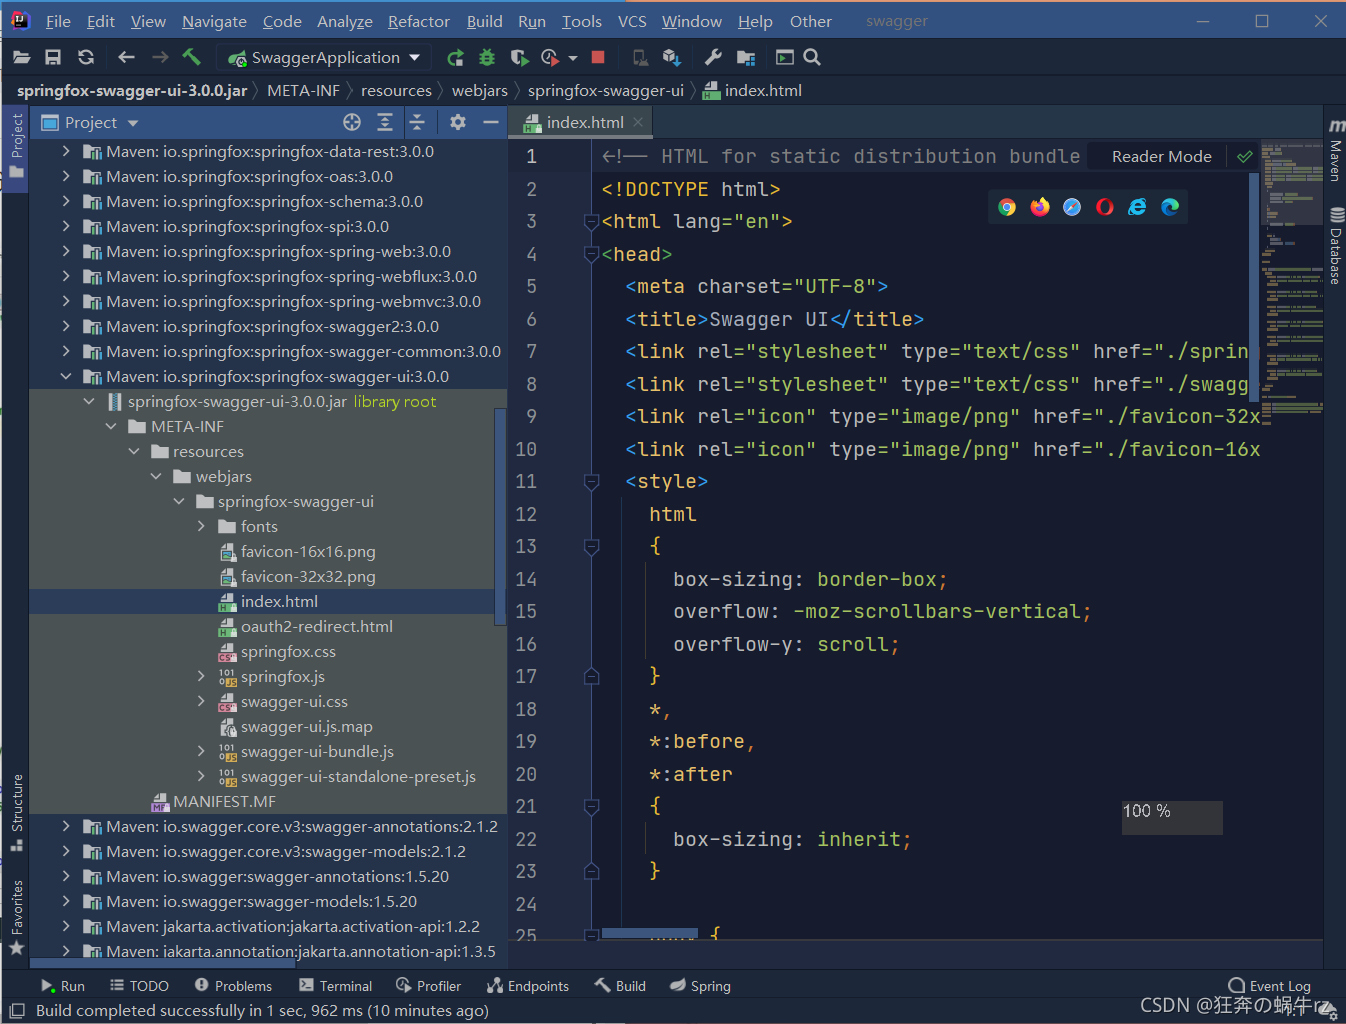This screenshot has width=1346, height=1024.
Task: Open profiler dropdown arrow in toolbar
Action: pyautogui.click(x=573, y=58)
